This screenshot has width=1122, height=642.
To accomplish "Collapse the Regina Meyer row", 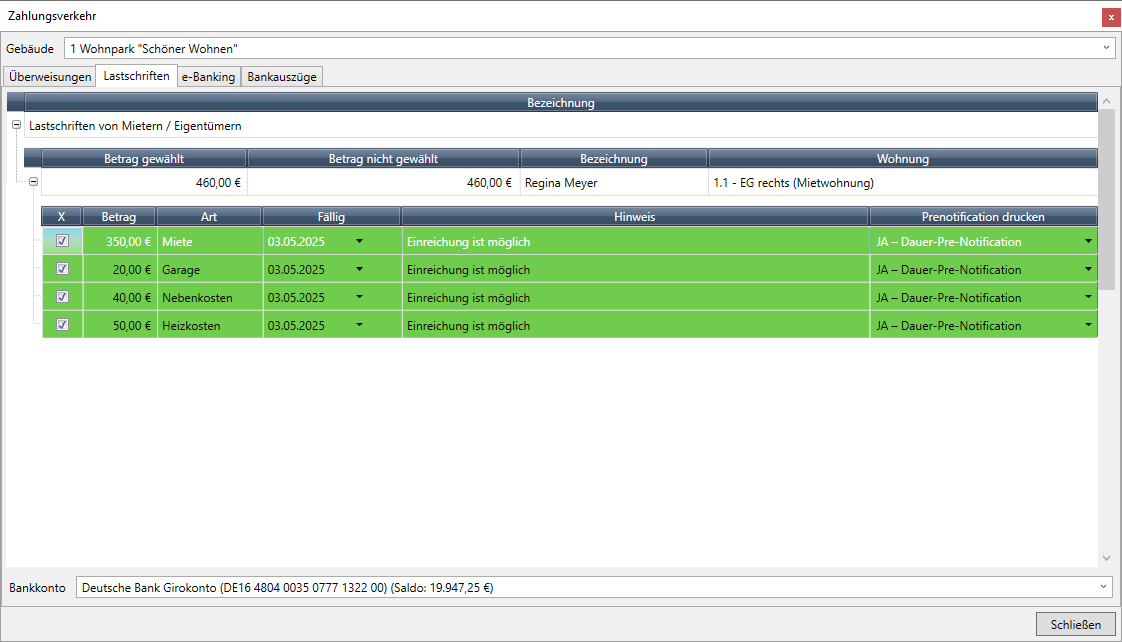I will click(33, 182).
